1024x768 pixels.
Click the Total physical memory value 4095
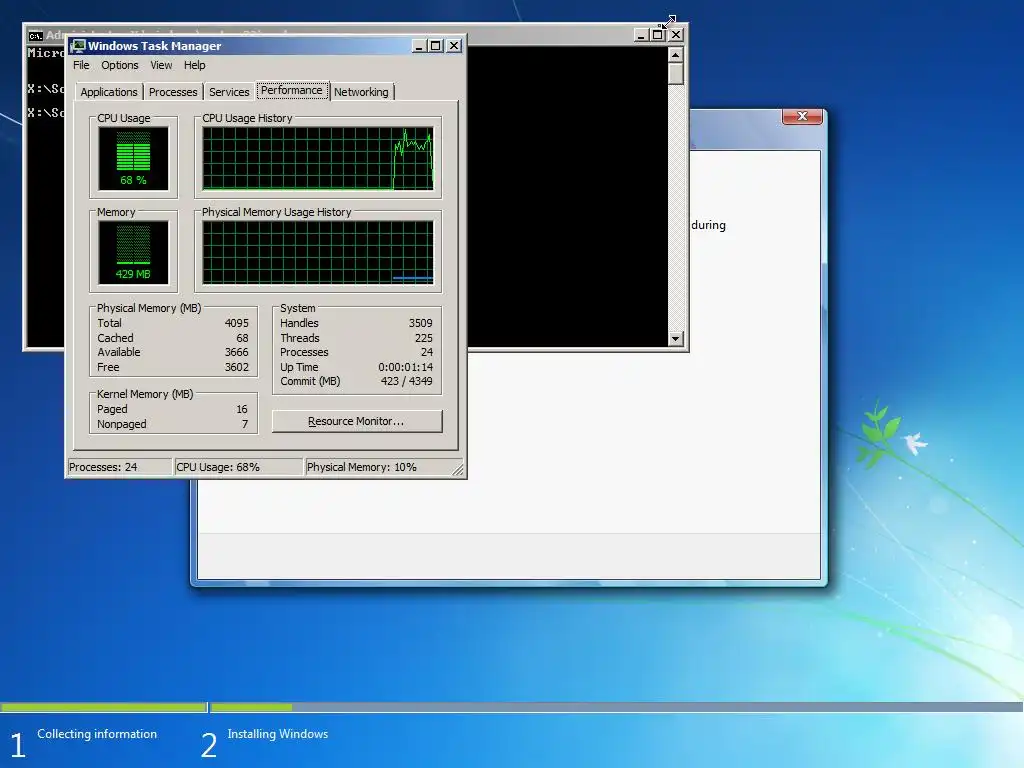click(x=236, y=323)
